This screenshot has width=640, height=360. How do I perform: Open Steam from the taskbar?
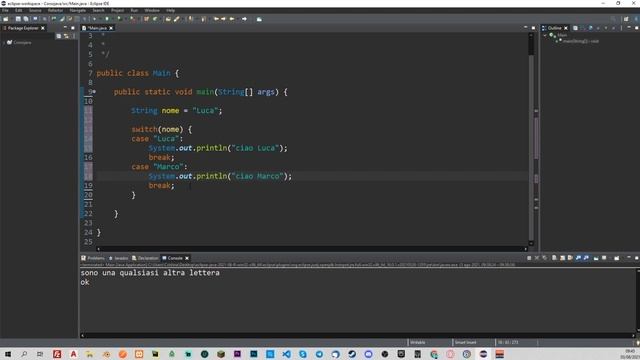click(x=352, y=354)
